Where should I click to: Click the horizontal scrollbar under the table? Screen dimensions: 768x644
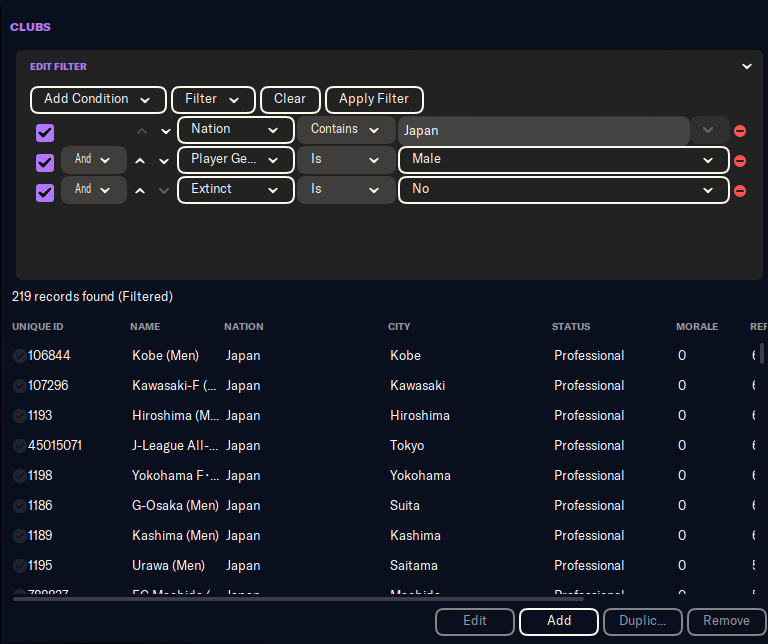pos(300,598)
